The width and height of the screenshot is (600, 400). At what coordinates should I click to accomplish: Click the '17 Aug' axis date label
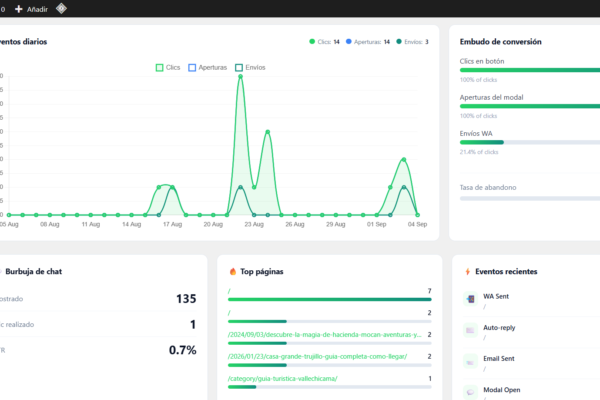pyautogui.click(x=173, y=224)
